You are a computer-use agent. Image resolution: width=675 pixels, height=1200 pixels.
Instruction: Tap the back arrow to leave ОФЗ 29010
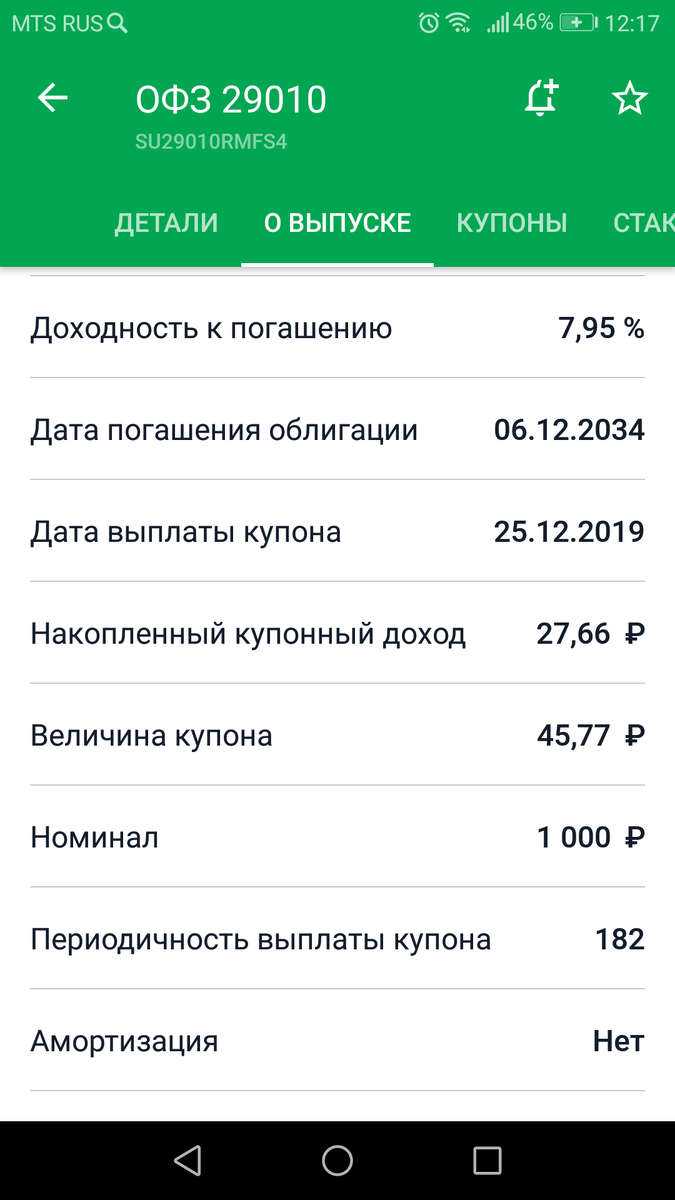tap(52, 98)
